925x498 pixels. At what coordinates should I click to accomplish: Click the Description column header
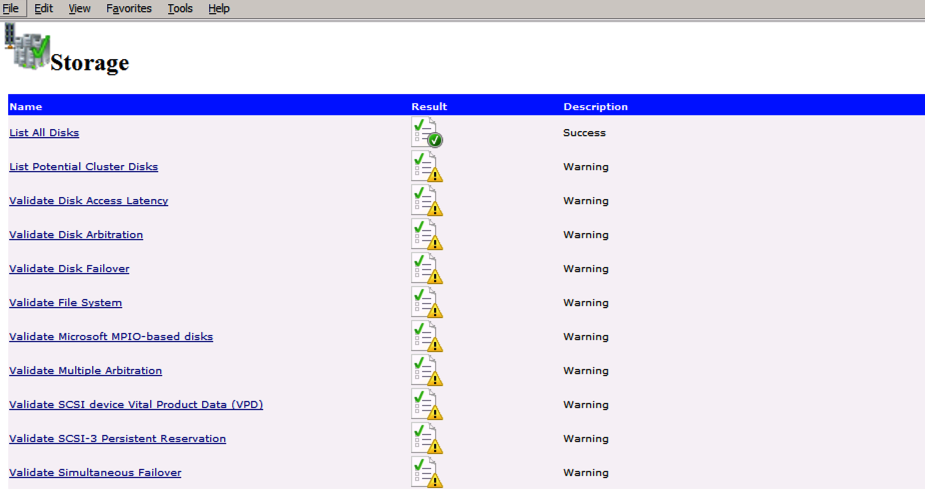click(595, 106)
